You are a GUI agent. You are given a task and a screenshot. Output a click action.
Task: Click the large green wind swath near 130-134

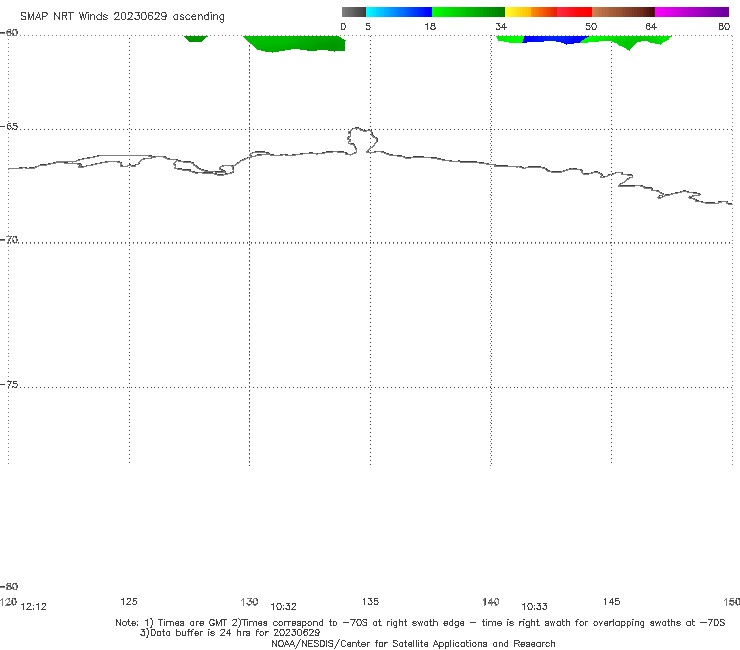click(x=297, y=43)
